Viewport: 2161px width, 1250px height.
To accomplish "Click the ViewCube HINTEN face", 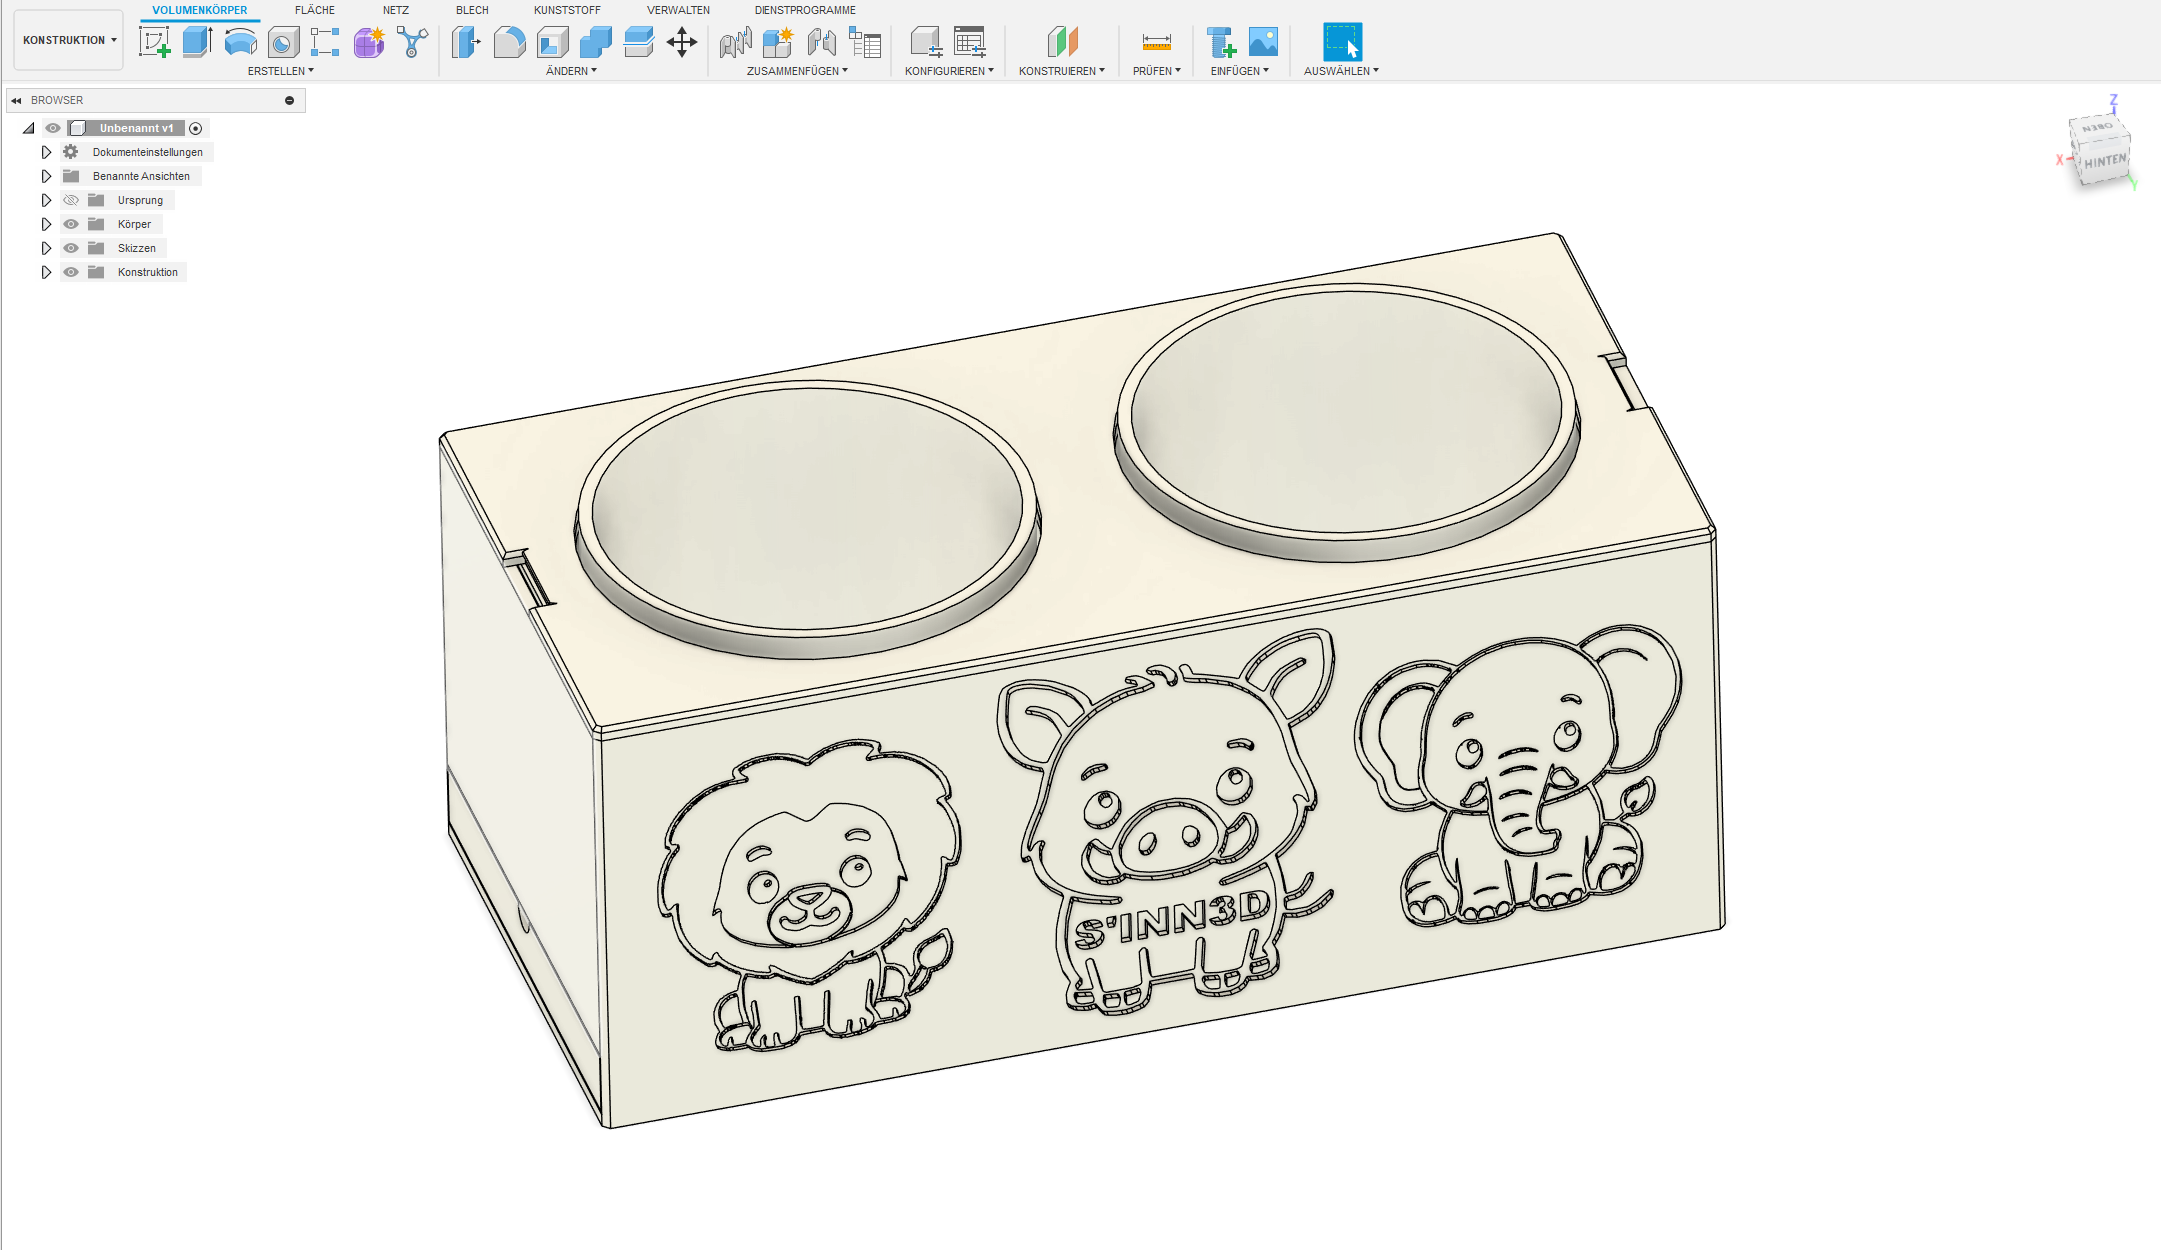I will pos(2105,161).
